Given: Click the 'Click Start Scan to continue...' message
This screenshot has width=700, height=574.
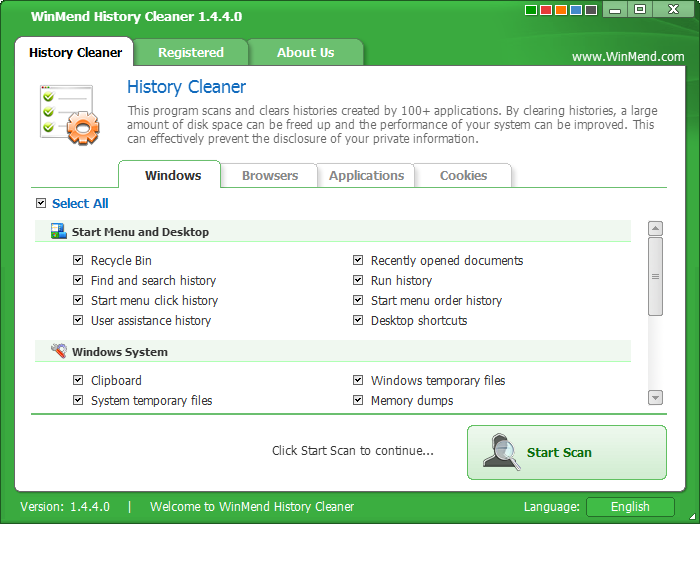Looking at the screenshot, I should pyautogui.click(x=353, y=451).
